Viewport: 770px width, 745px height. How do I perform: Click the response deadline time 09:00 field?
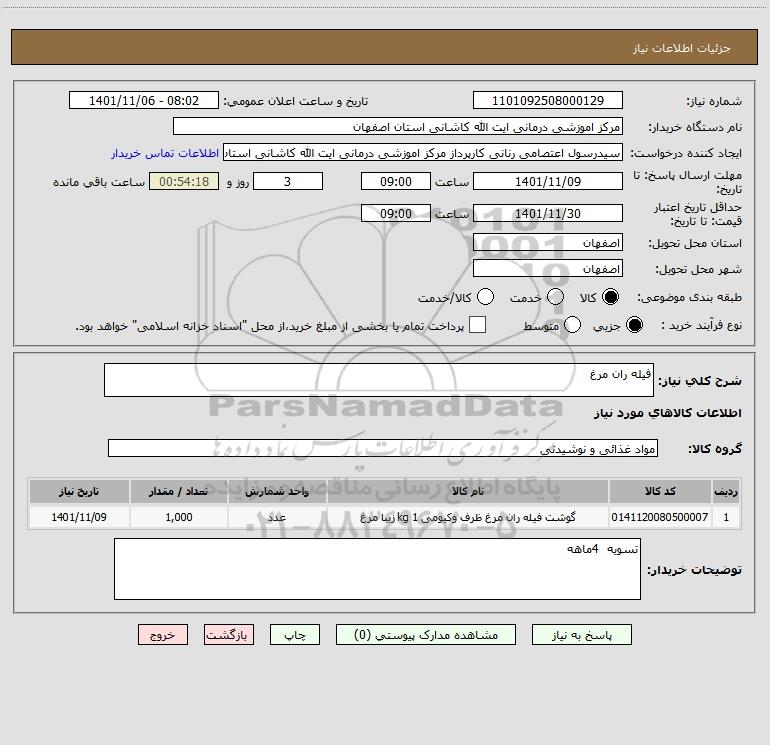point(396,181)
